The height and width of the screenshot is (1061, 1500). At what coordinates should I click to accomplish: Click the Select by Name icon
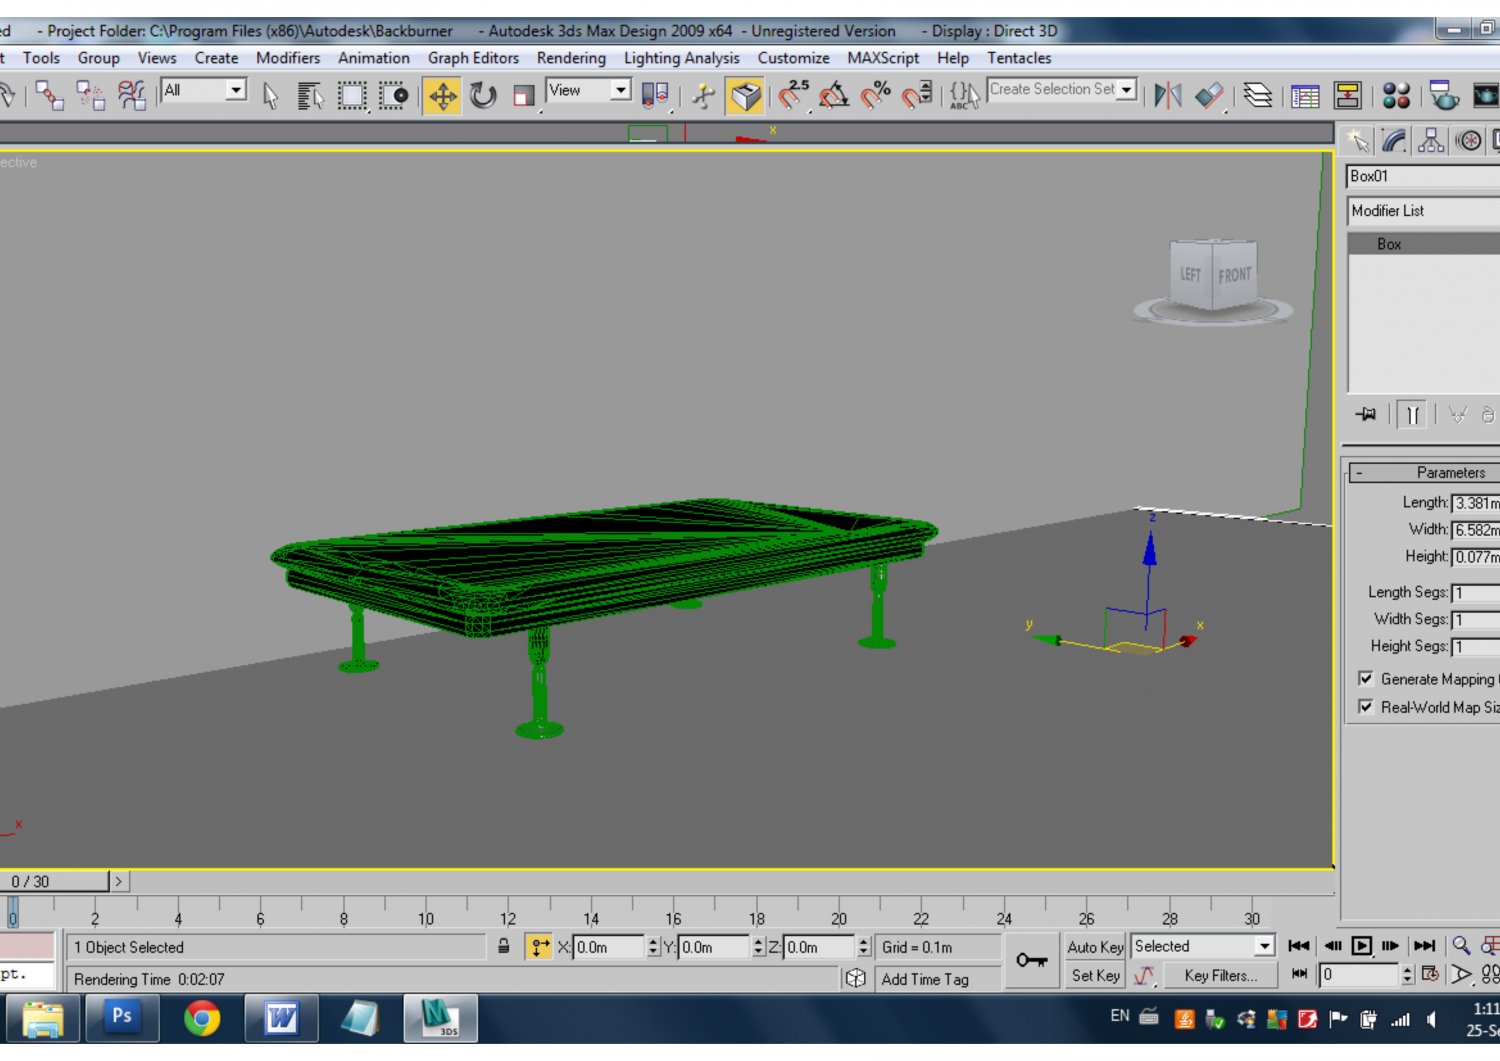point(310,96)
